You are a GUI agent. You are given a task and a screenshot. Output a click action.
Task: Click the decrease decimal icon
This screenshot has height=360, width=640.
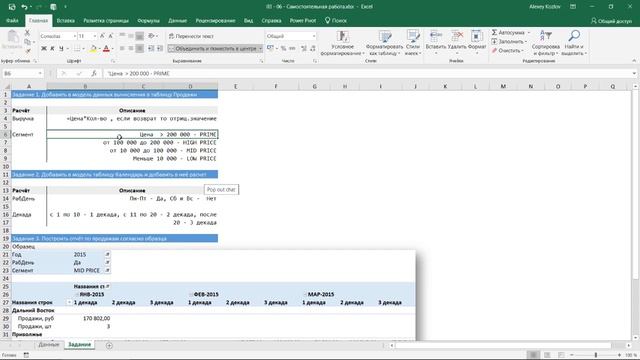point(313,49)
